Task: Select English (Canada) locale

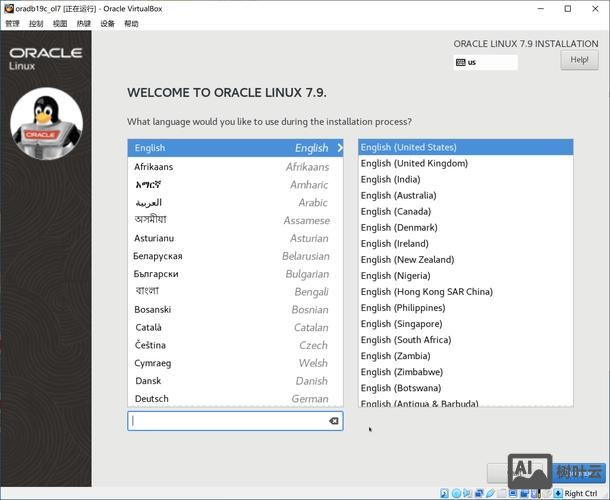Action: [x=396, y=212]
